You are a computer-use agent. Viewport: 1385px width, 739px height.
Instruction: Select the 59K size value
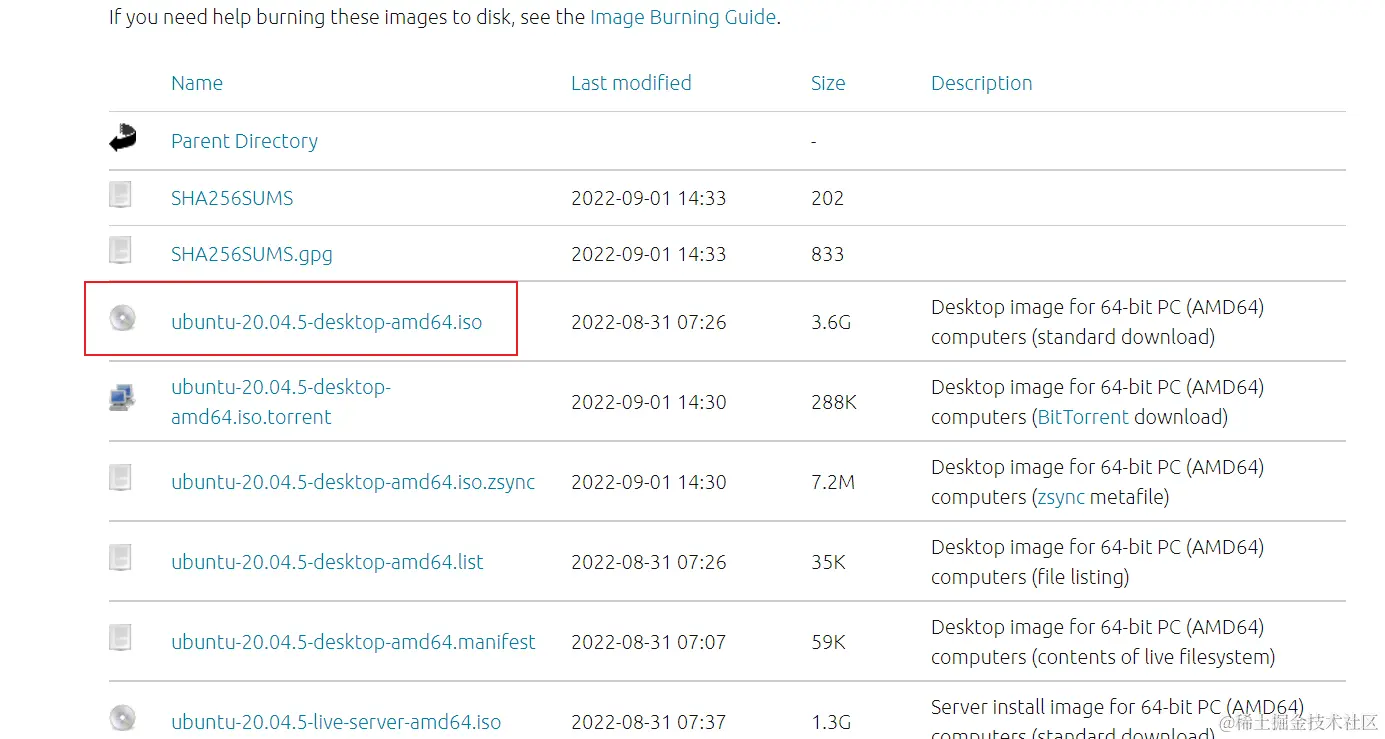829,642
